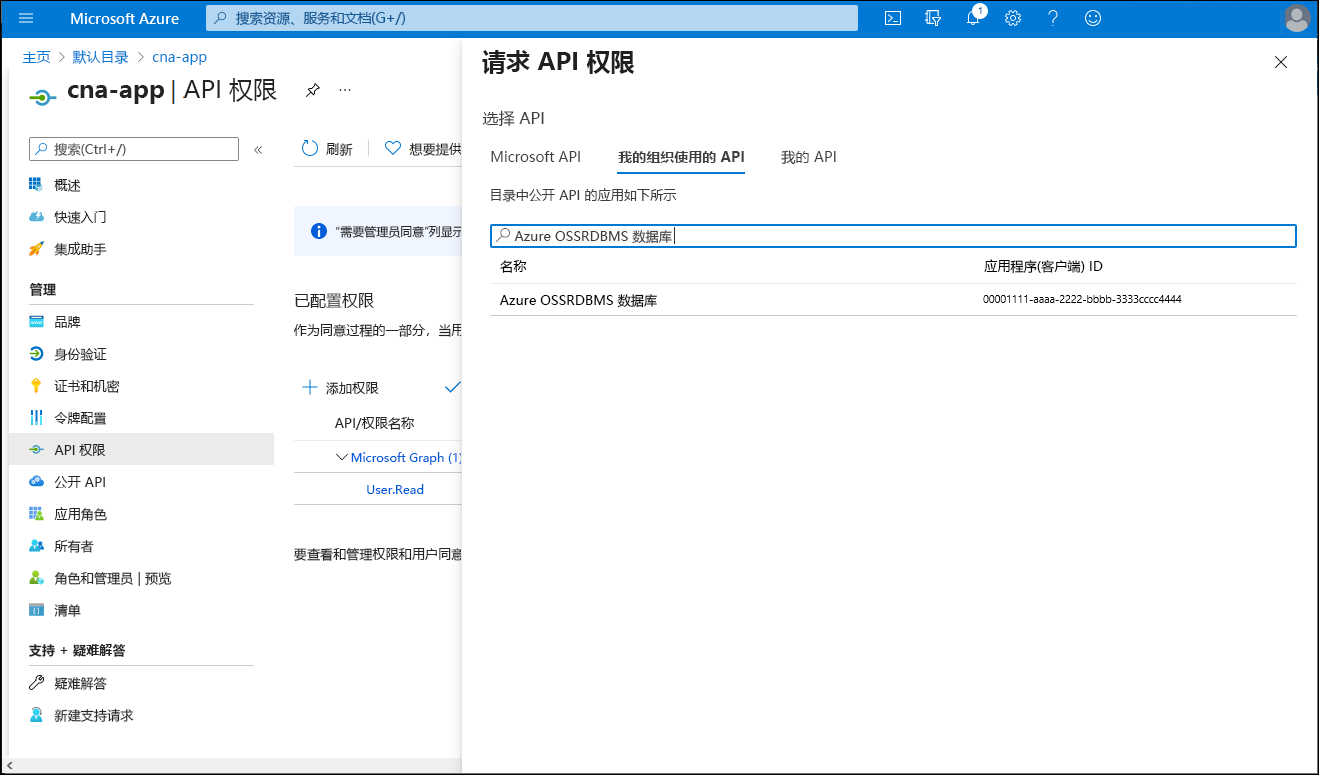The height and width of the screenshot is (775, 1319).
Task: Open the directory and subscription filter icon
Action: [933, 18]
